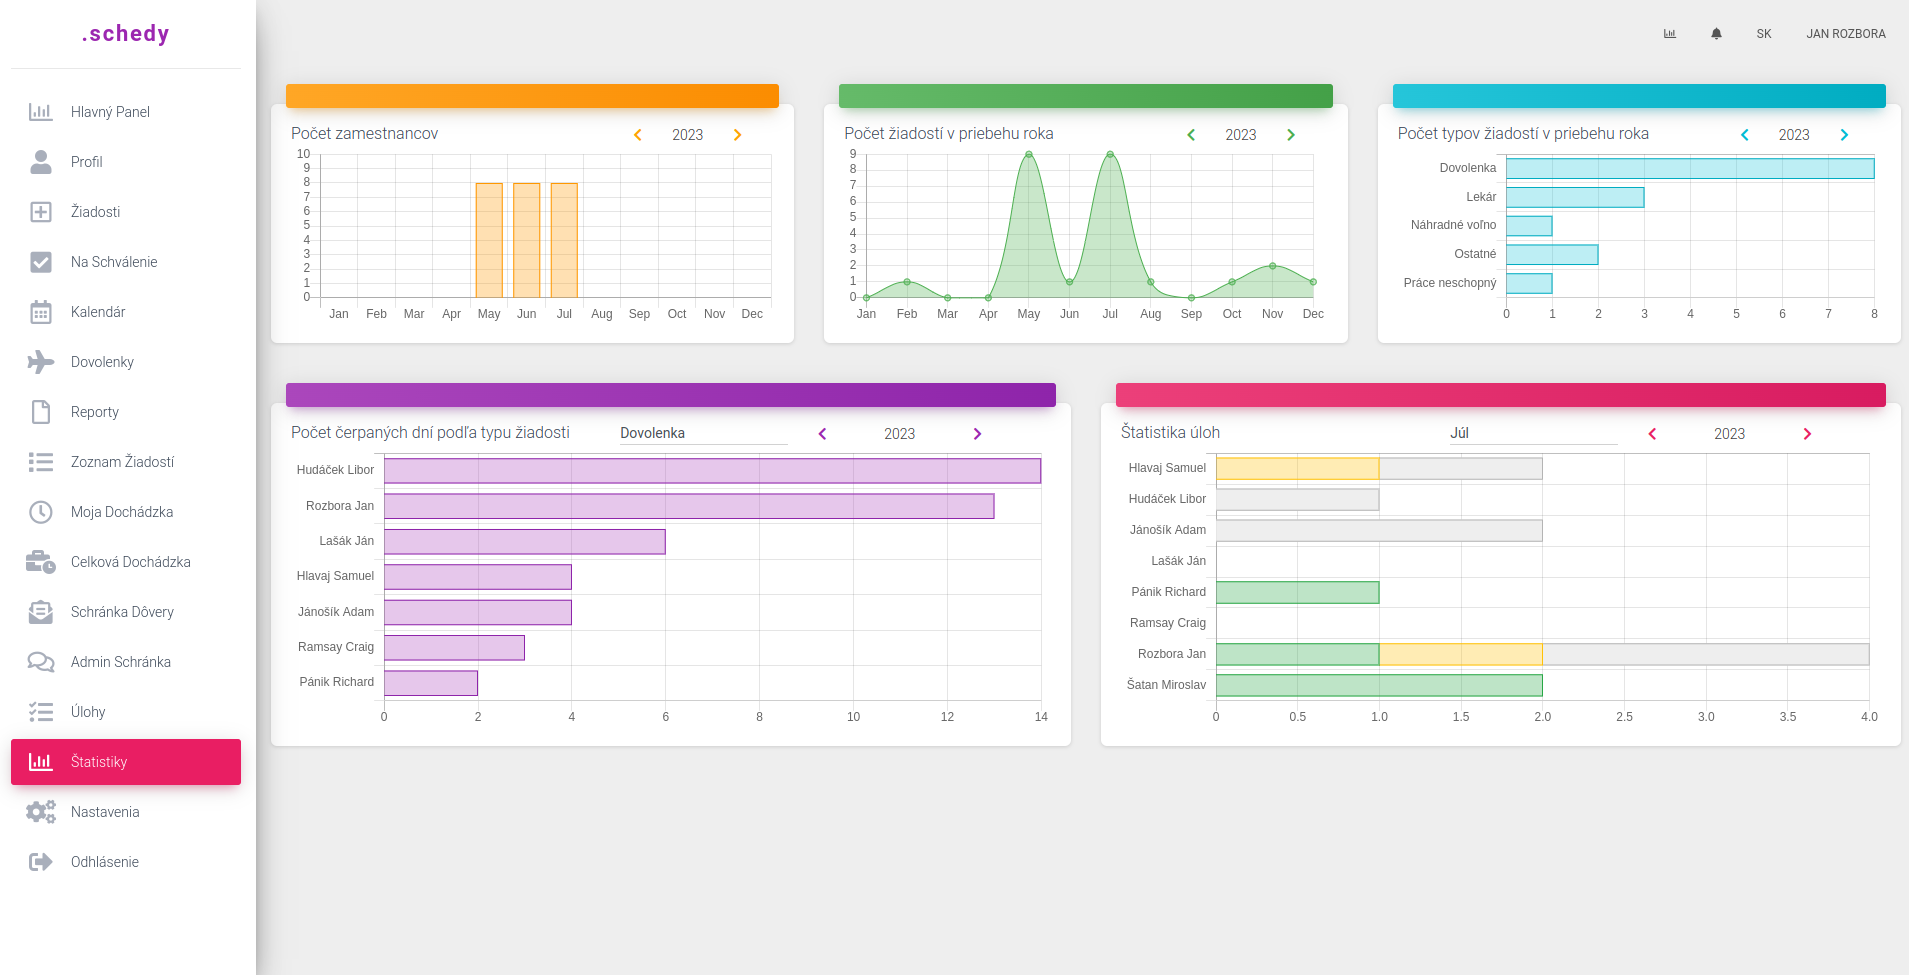The width and height of the screenshot is (1909, 975).
Task: Click the Dovolenky airplane icon
Action: pos(41,362)
